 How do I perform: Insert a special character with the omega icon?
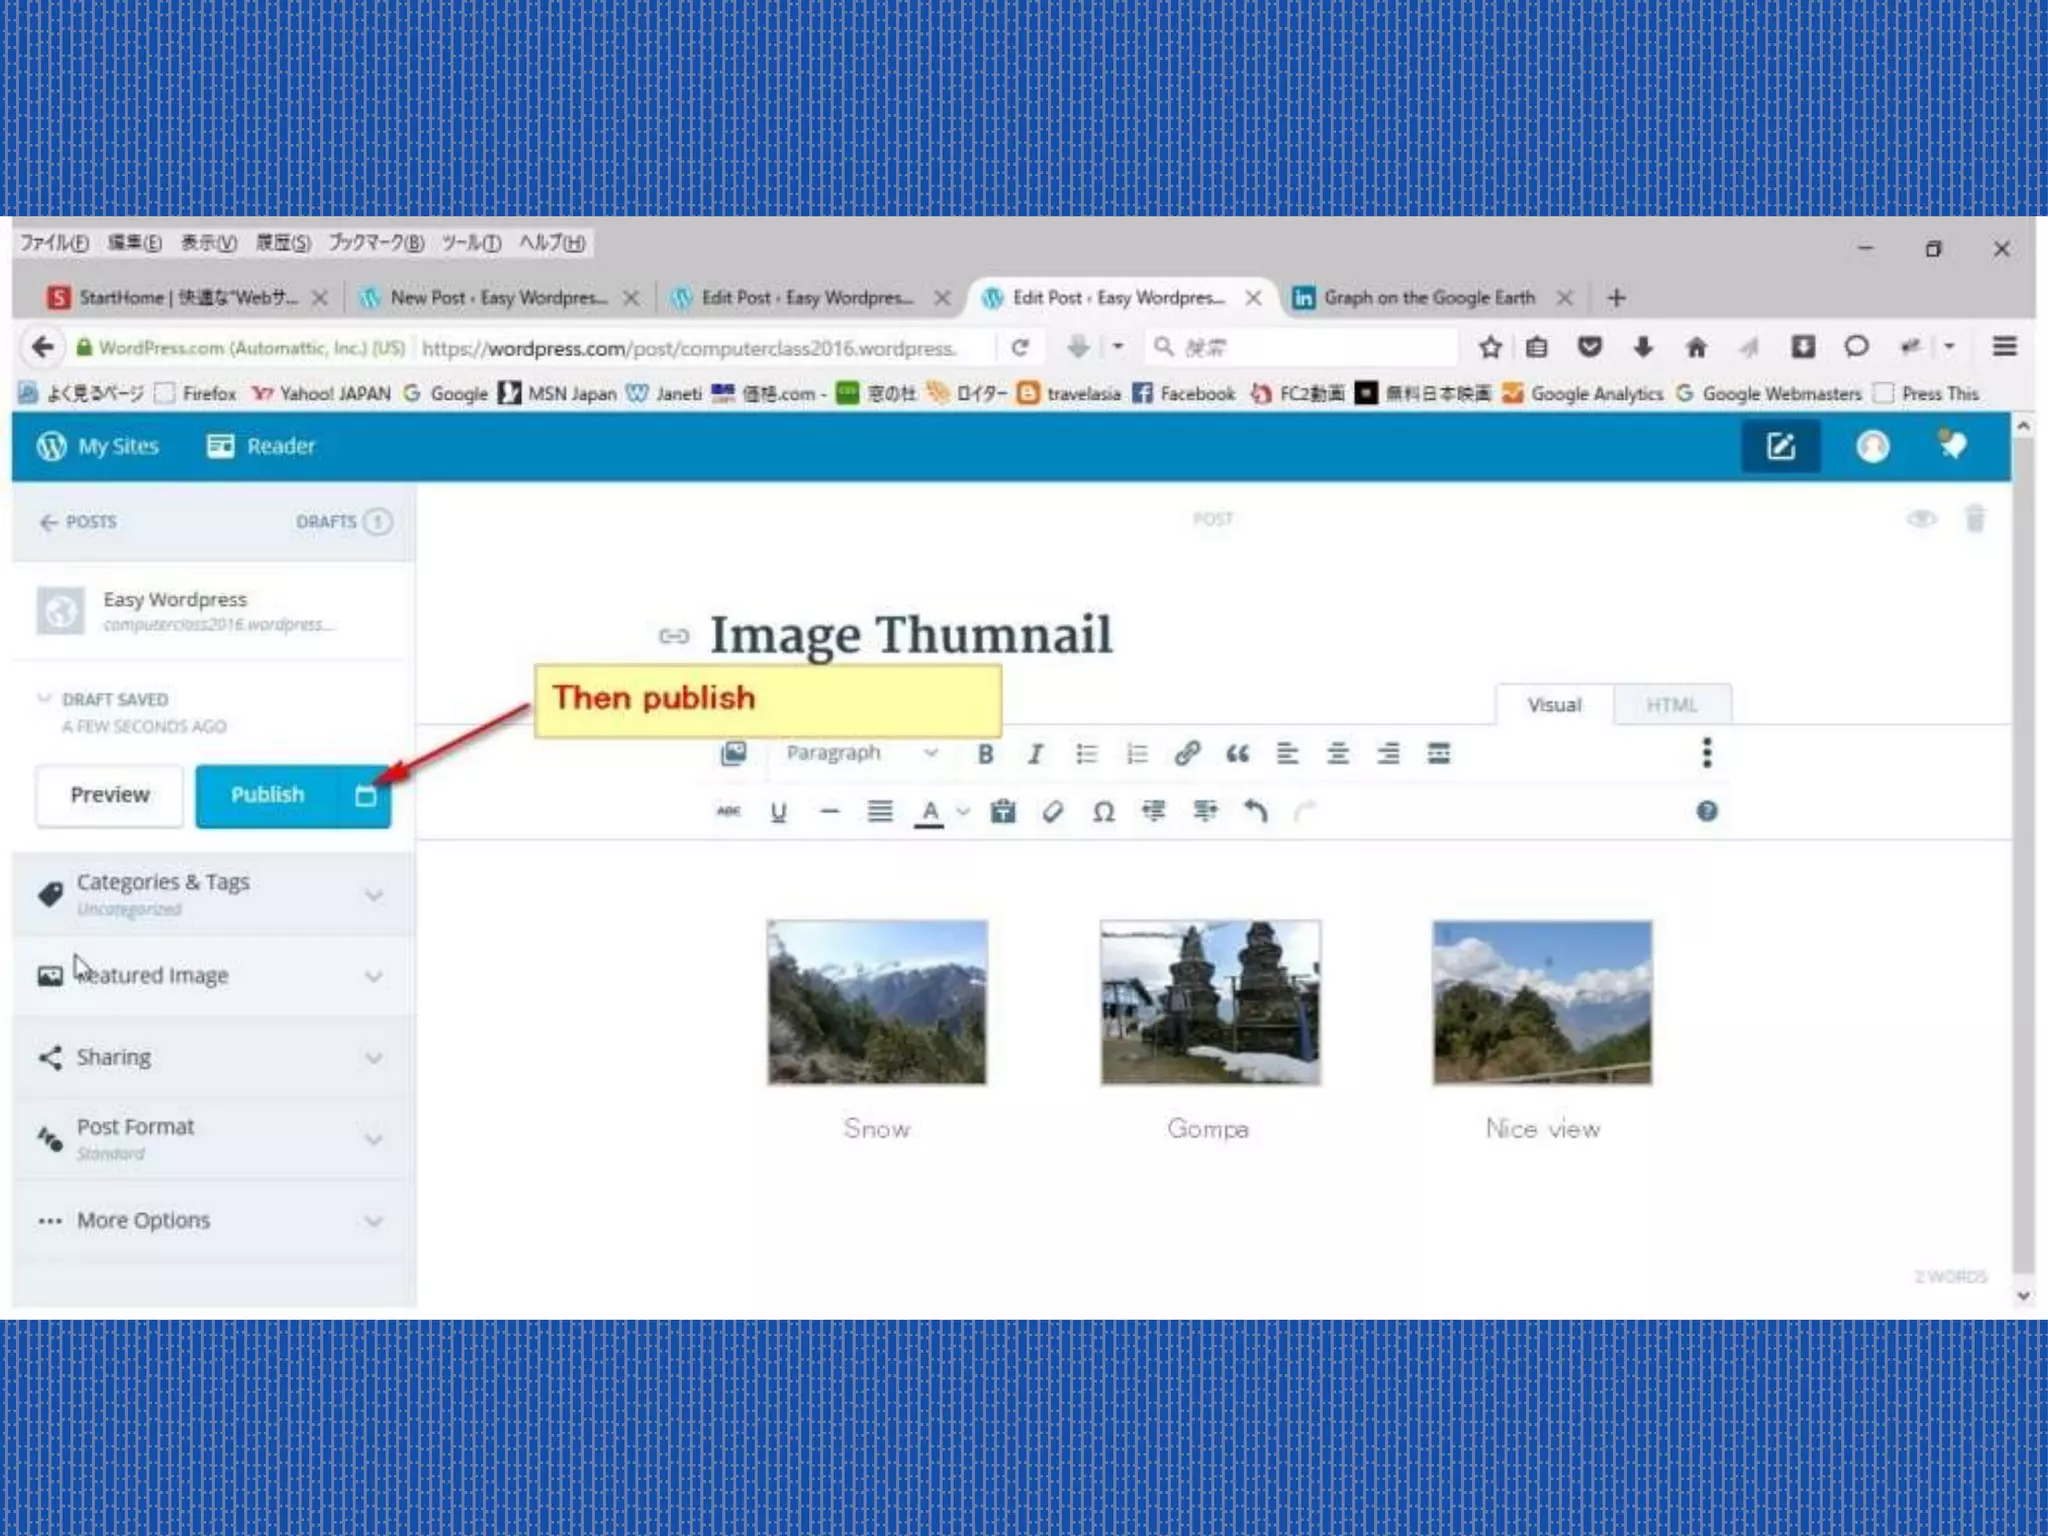(1103, 812)
